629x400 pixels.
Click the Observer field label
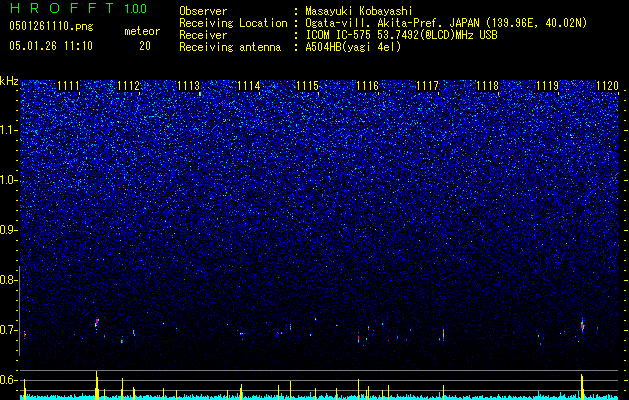203,11
